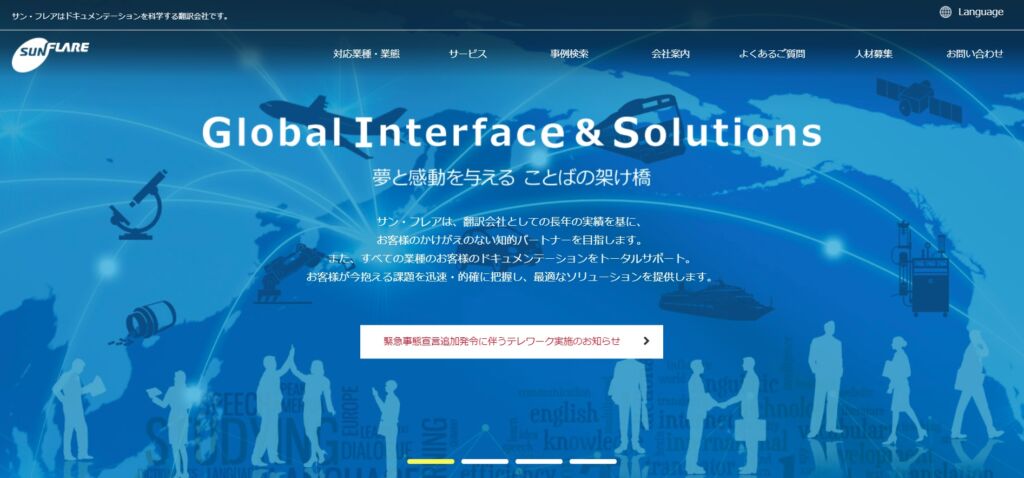Open the 会社案内 menu
Screen dimensions: 1024x478
pos(671,54)
